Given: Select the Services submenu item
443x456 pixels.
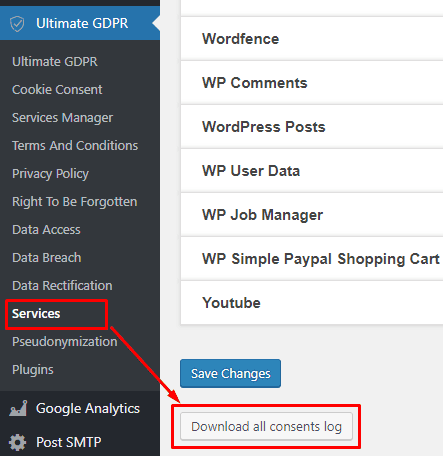Looking at the screenshot, I should pyautogui.click(x=36, y=314).
